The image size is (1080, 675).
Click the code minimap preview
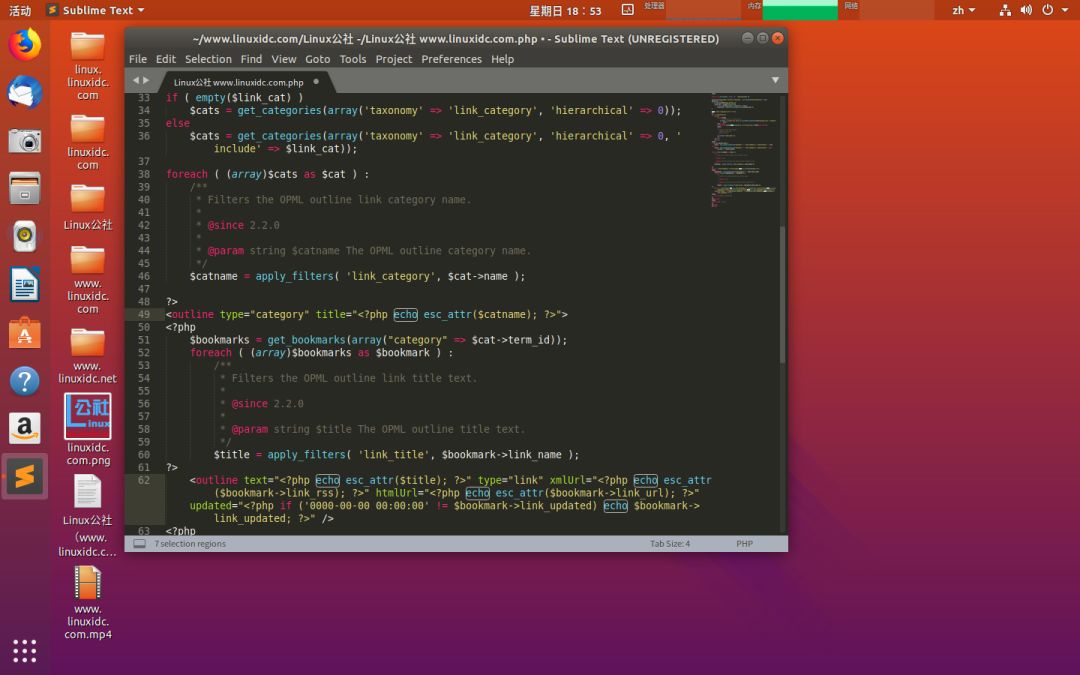pyautogui.click(x=745, y=150)
